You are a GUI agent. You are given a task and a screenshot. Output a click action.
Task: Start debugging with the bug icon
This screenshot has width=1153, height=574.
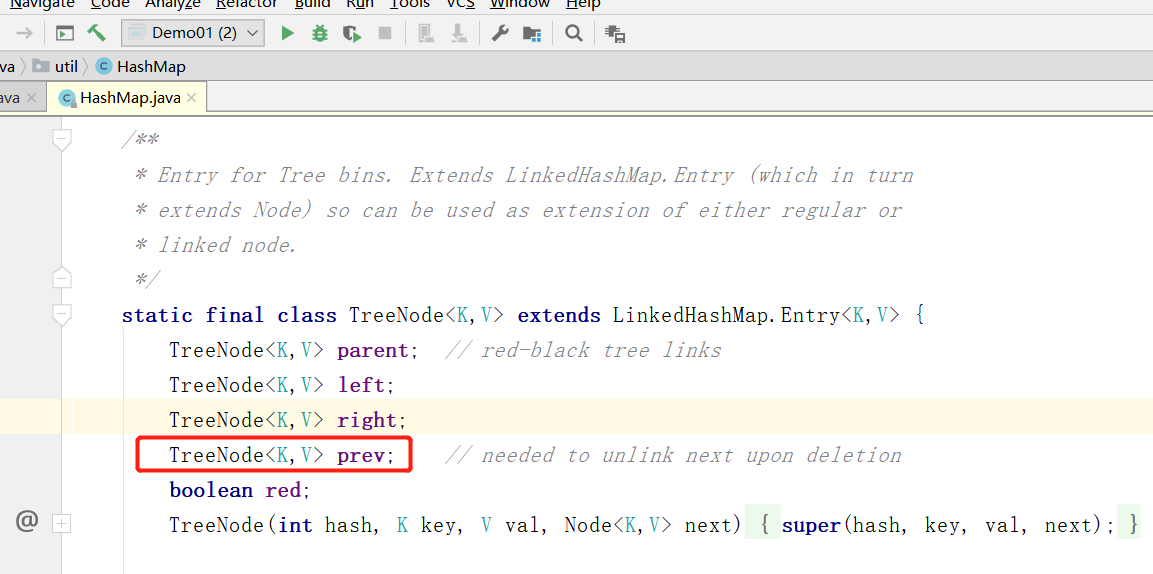pyautogui.click(x=320, y=33)
